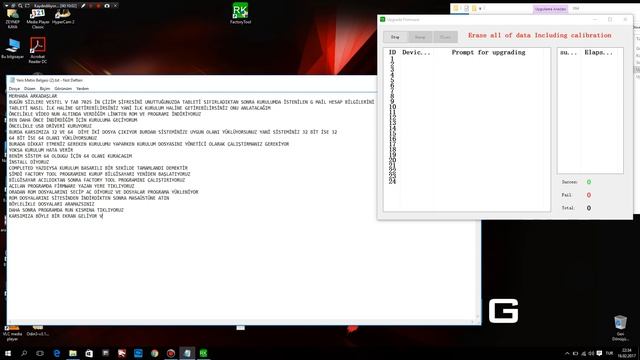Switch to the green RK FactoryTool taskbar icon
This screenshot has height=360, width=640.
click(x=203, y=353)
